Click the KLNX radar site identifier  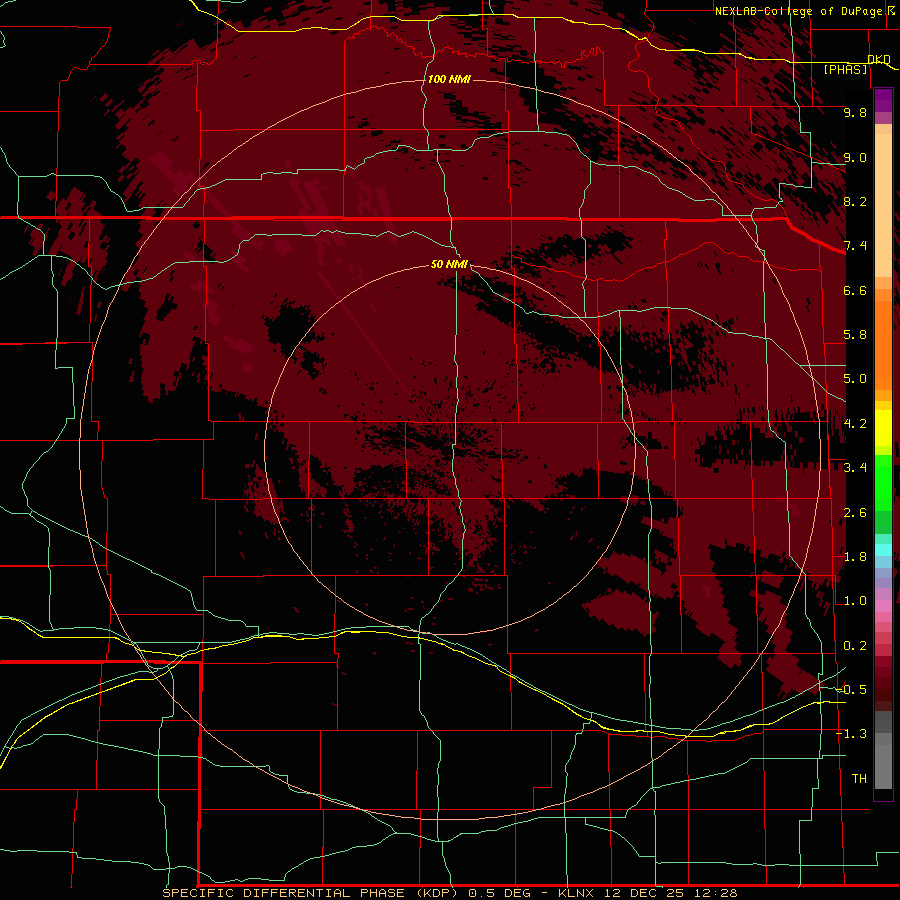(577, 893)
